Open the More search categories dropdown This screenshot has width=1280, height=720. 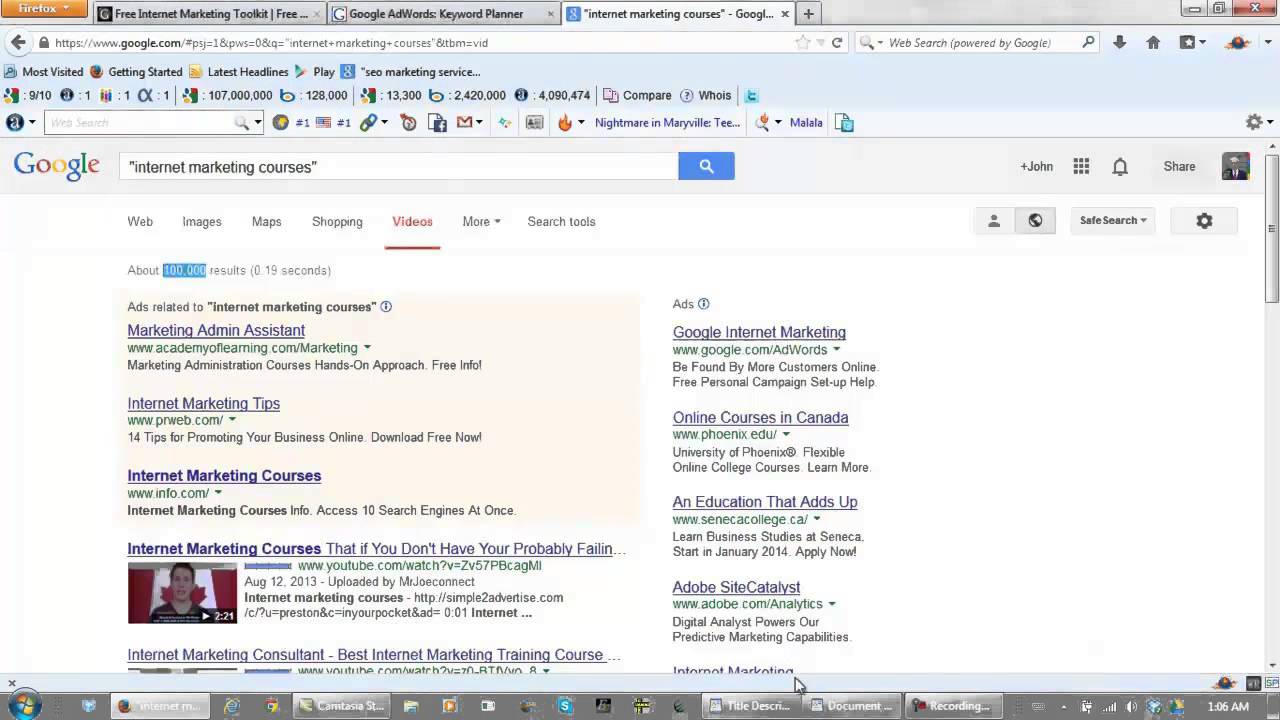coord(481,222)
